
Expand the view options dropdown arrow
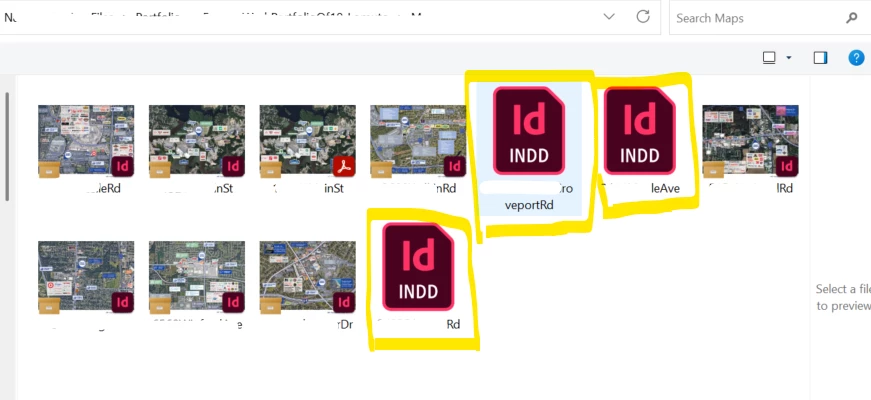(x=788, y=58)
